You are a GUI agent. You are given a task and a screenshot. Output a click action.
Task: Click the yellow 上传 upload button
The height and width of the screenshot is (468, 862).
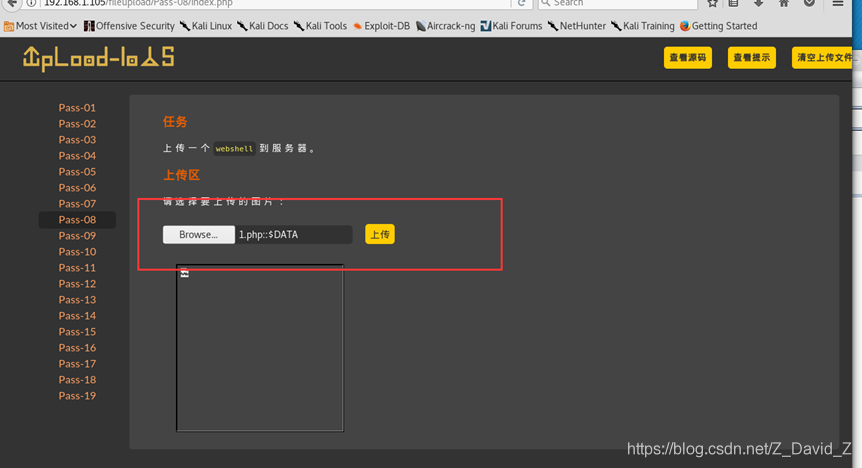380,234
